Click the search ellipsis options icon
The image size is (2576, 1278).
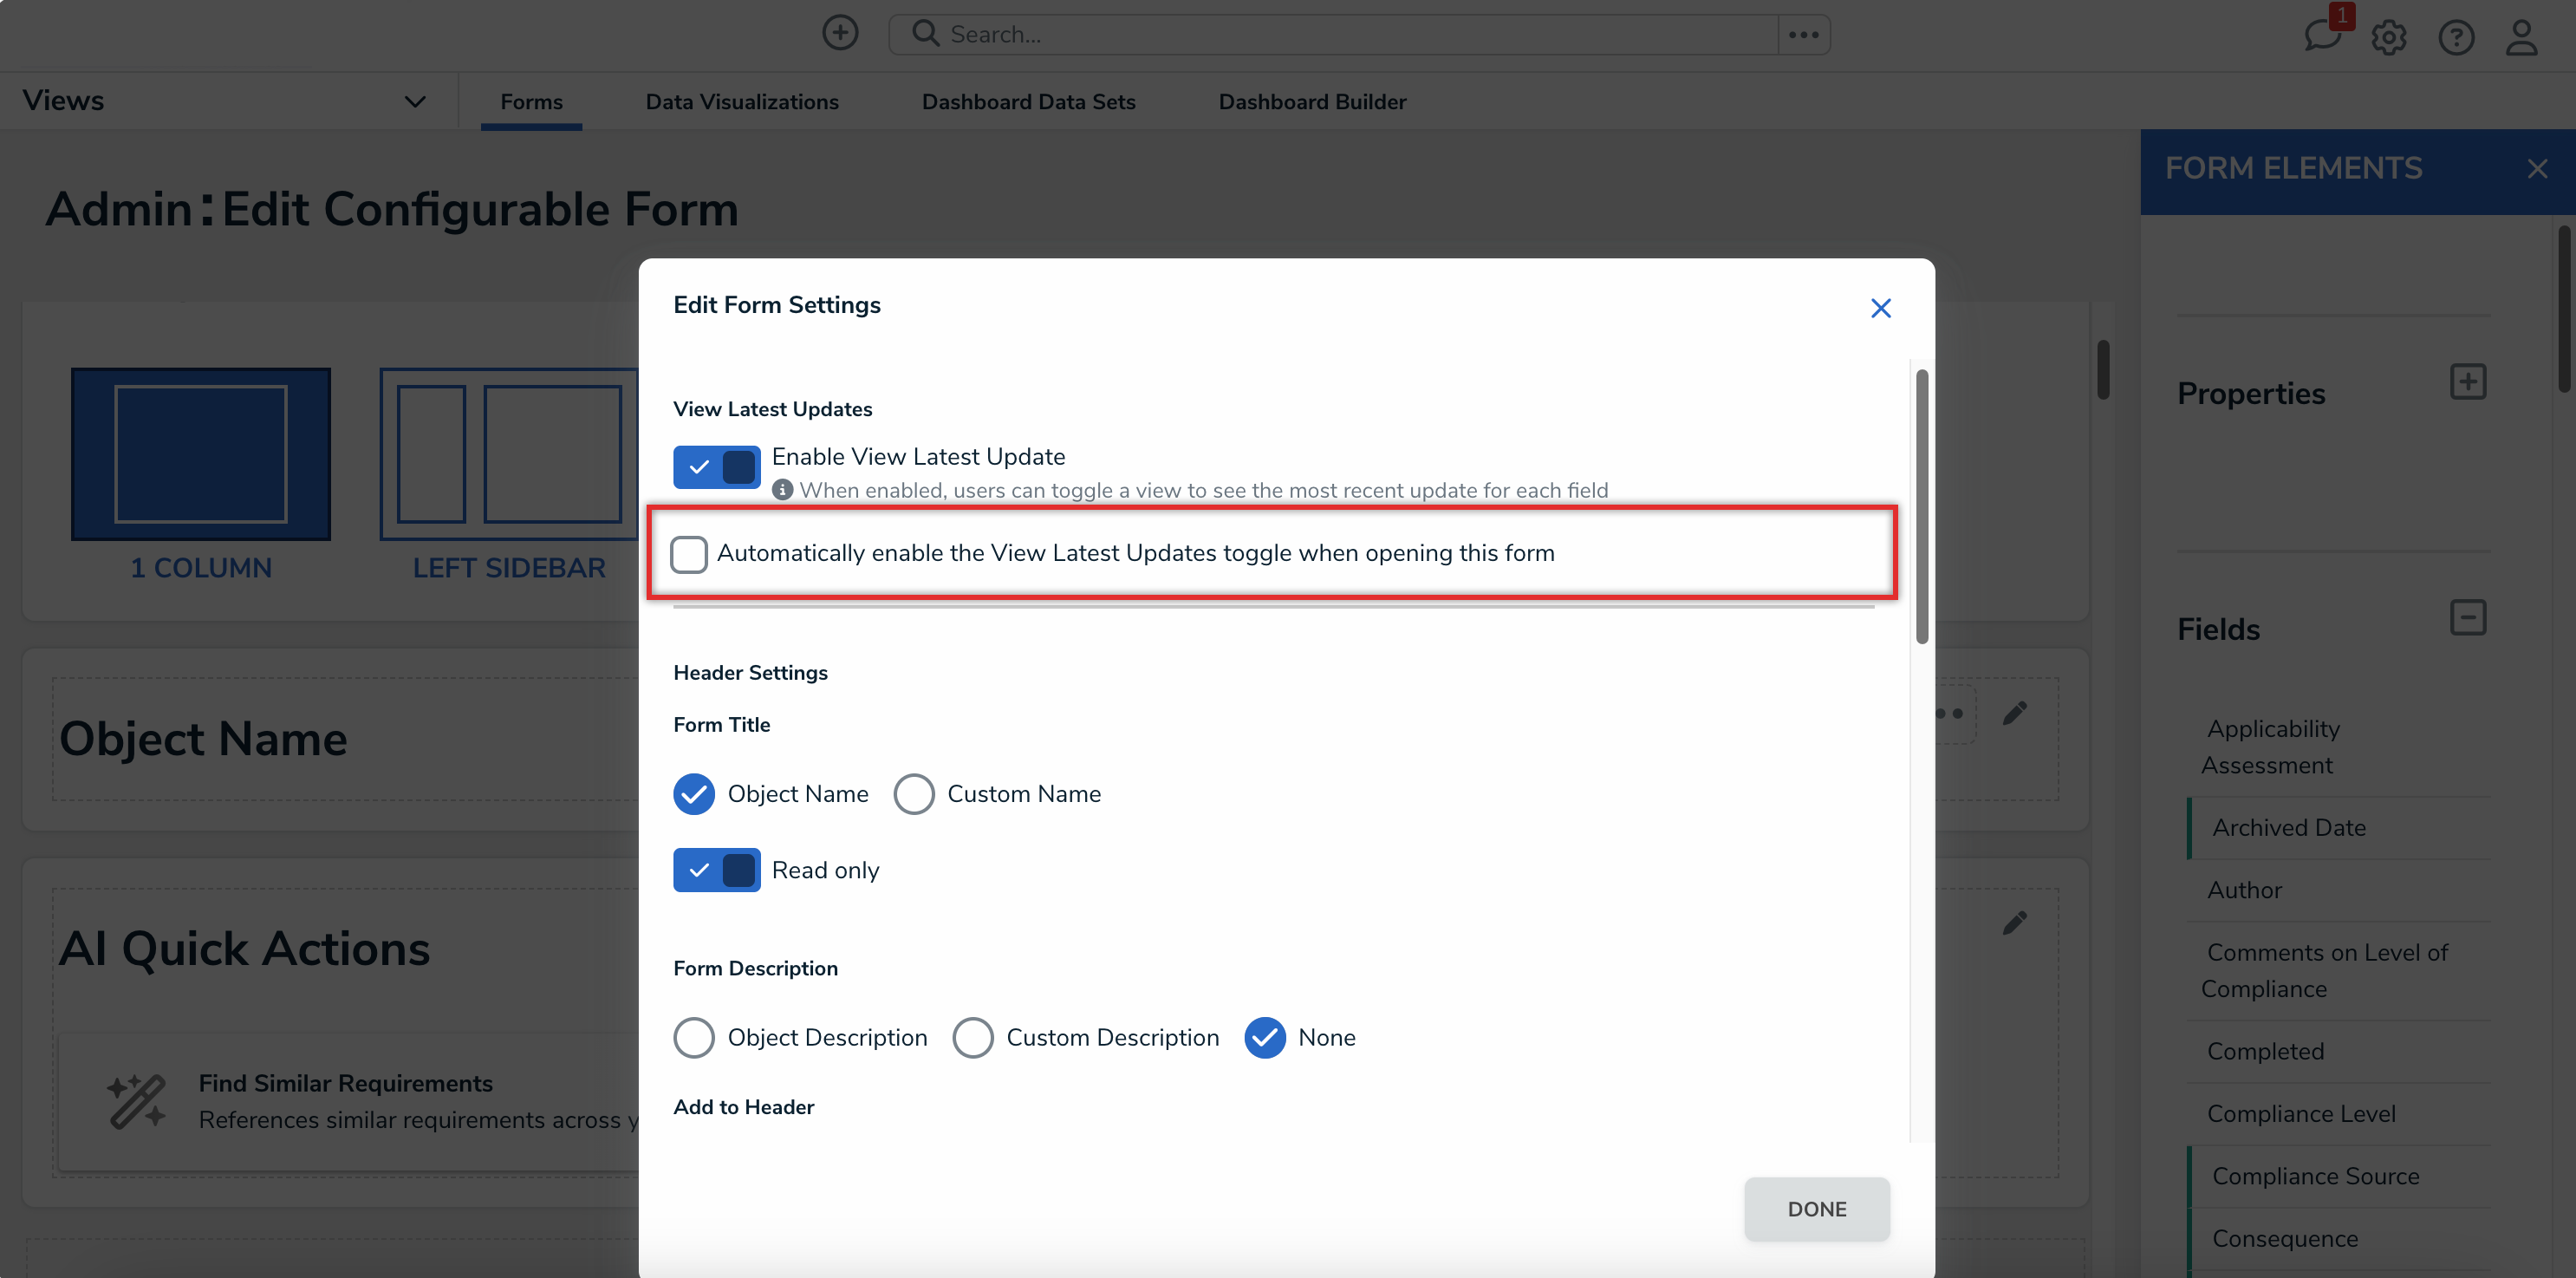1803,35
